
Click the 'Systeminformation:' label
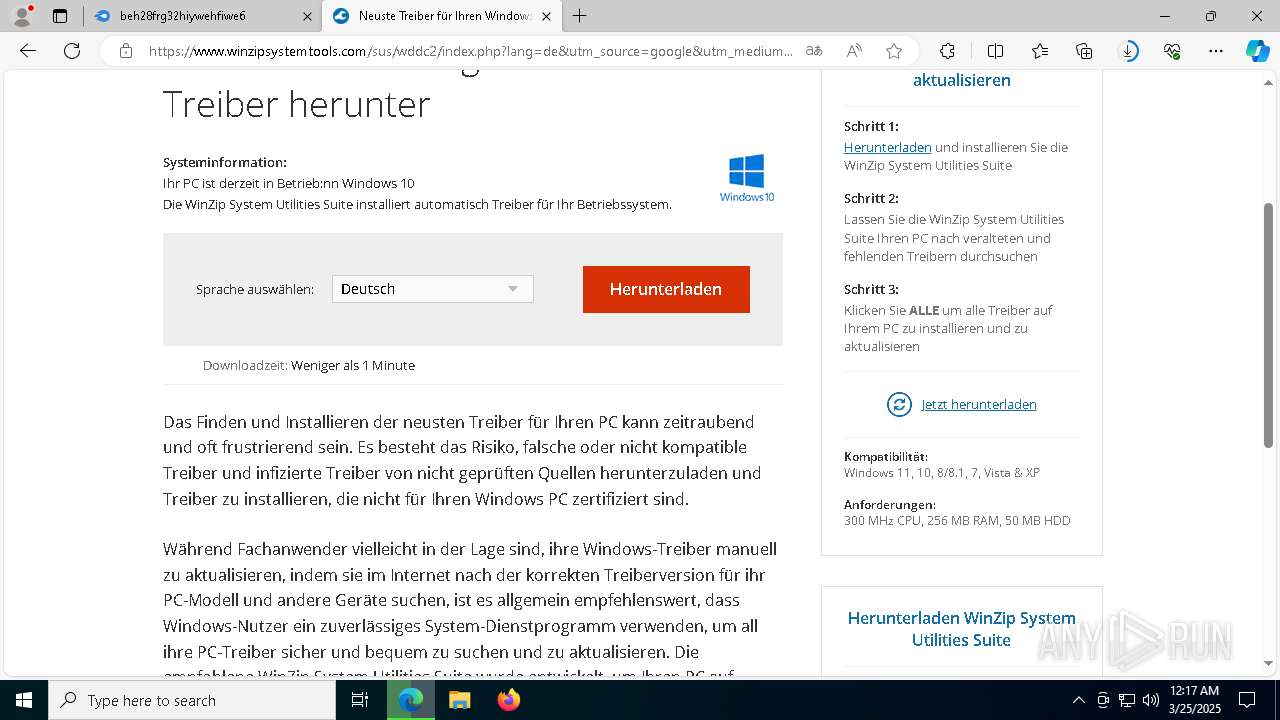(x=225, y=162)
